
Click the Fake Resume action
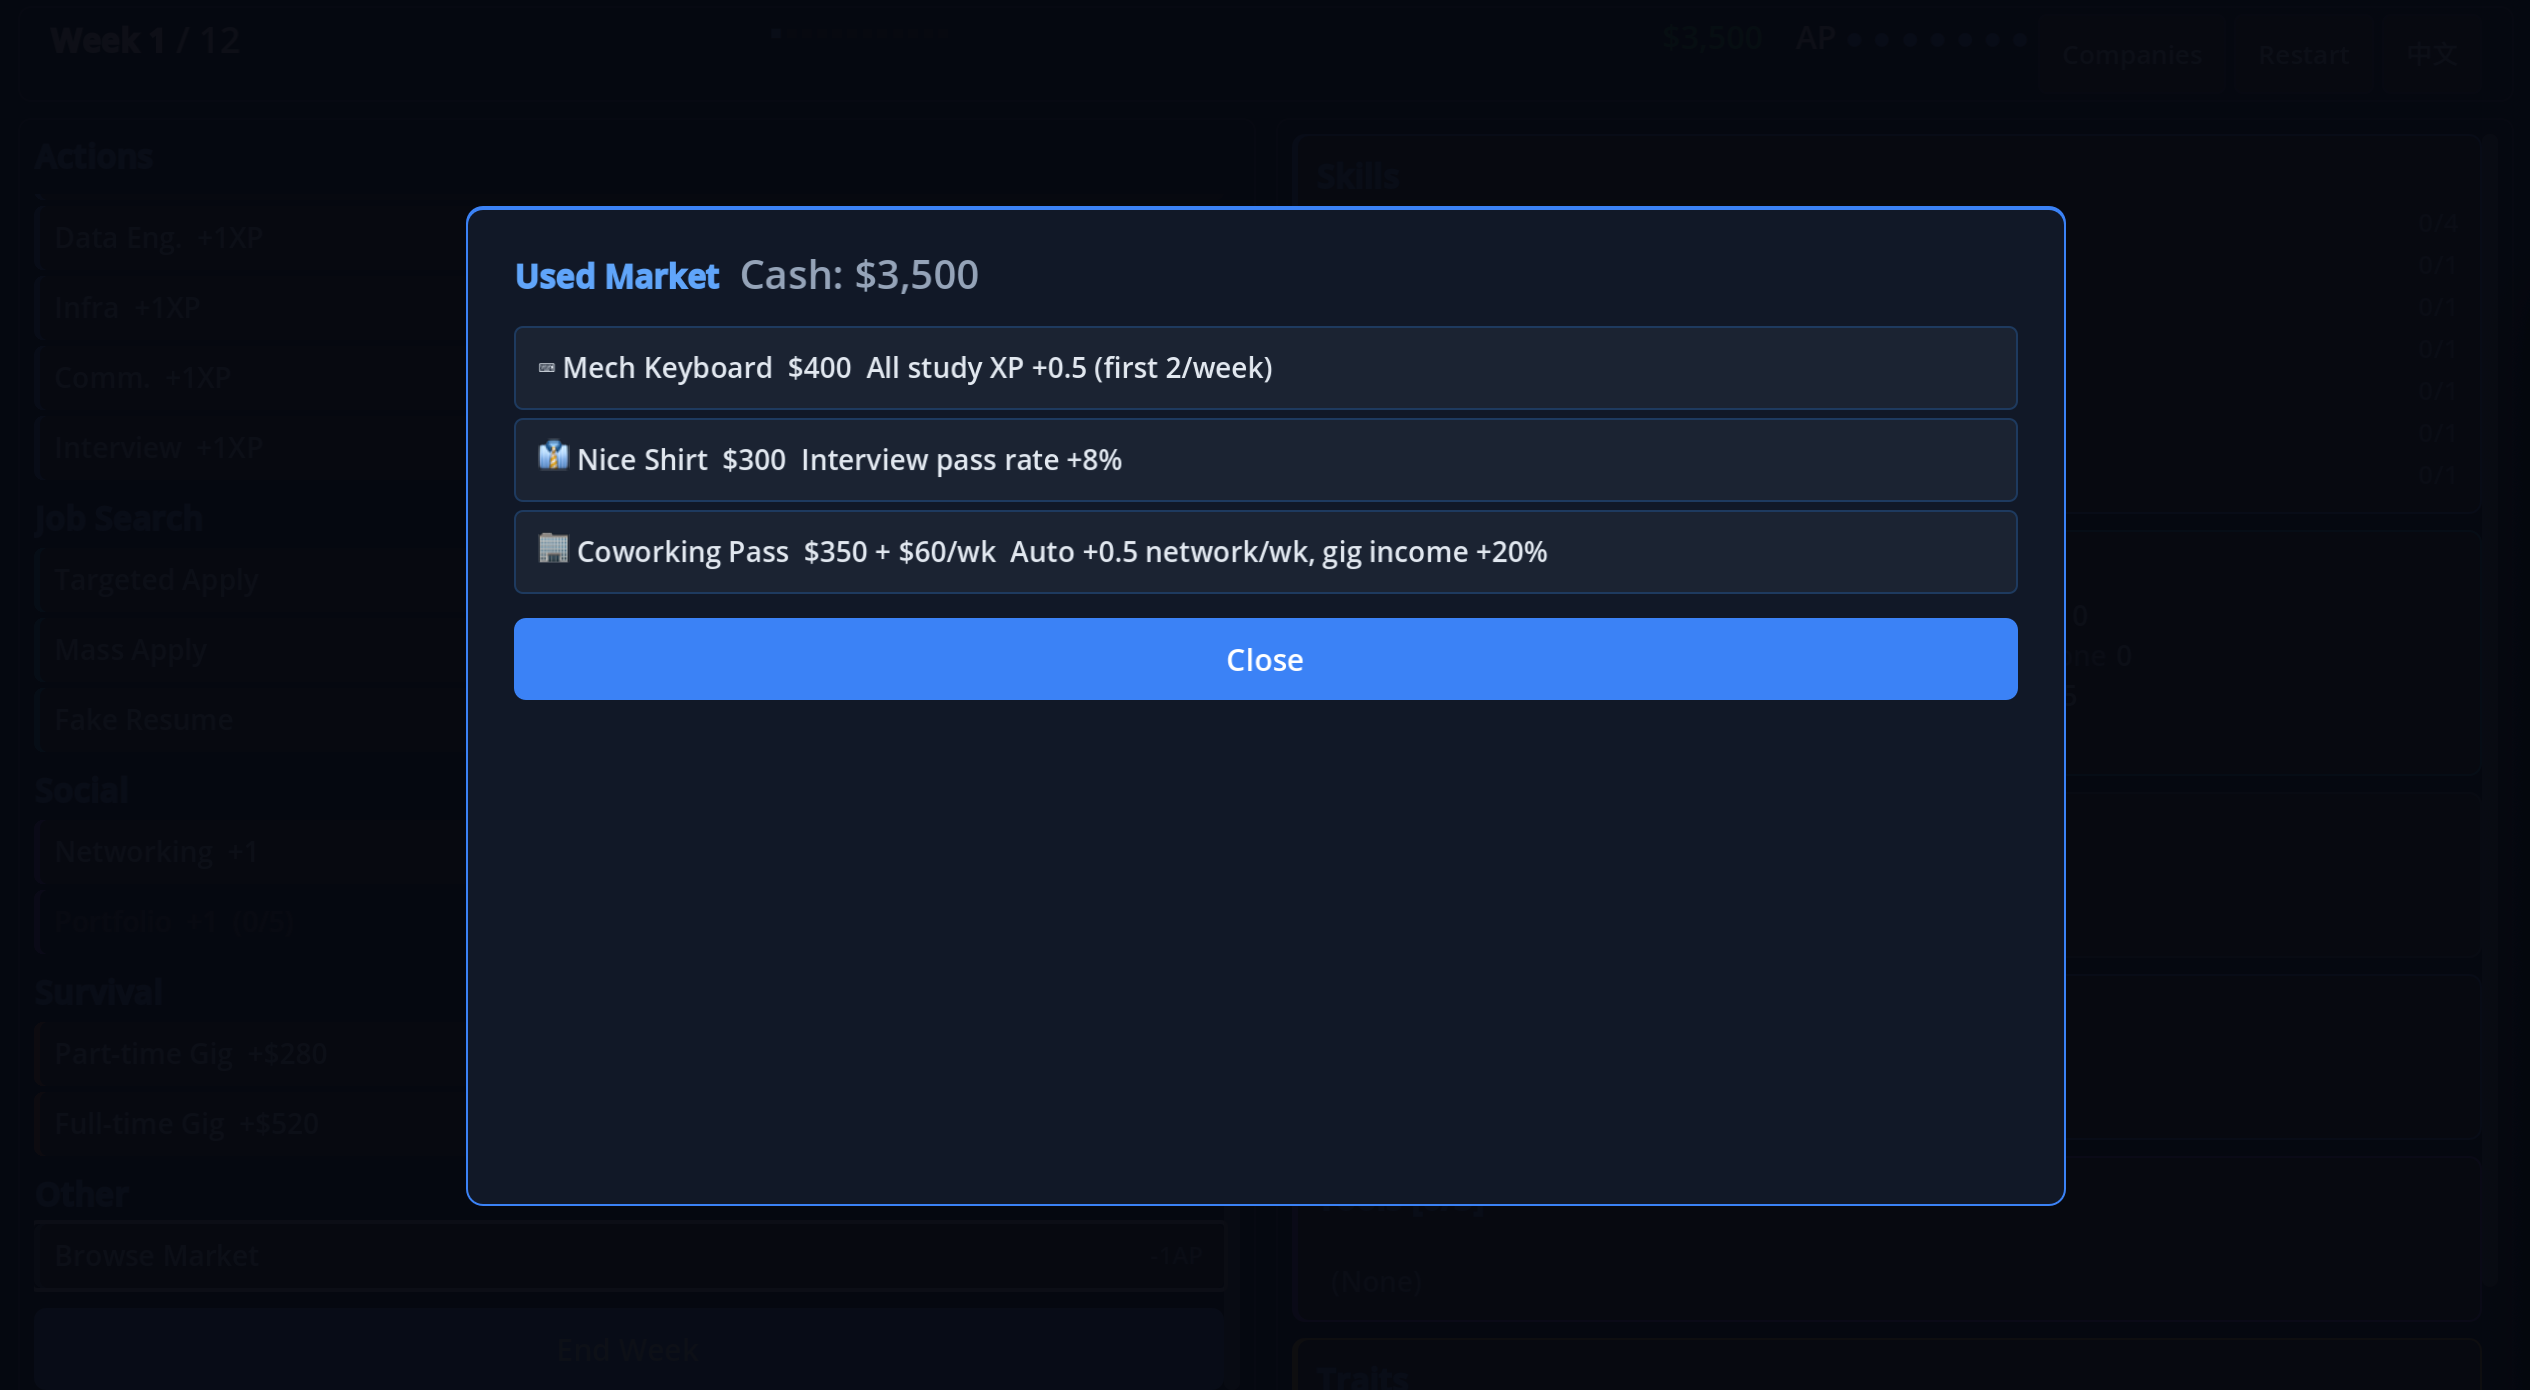(x=143, y=720)
